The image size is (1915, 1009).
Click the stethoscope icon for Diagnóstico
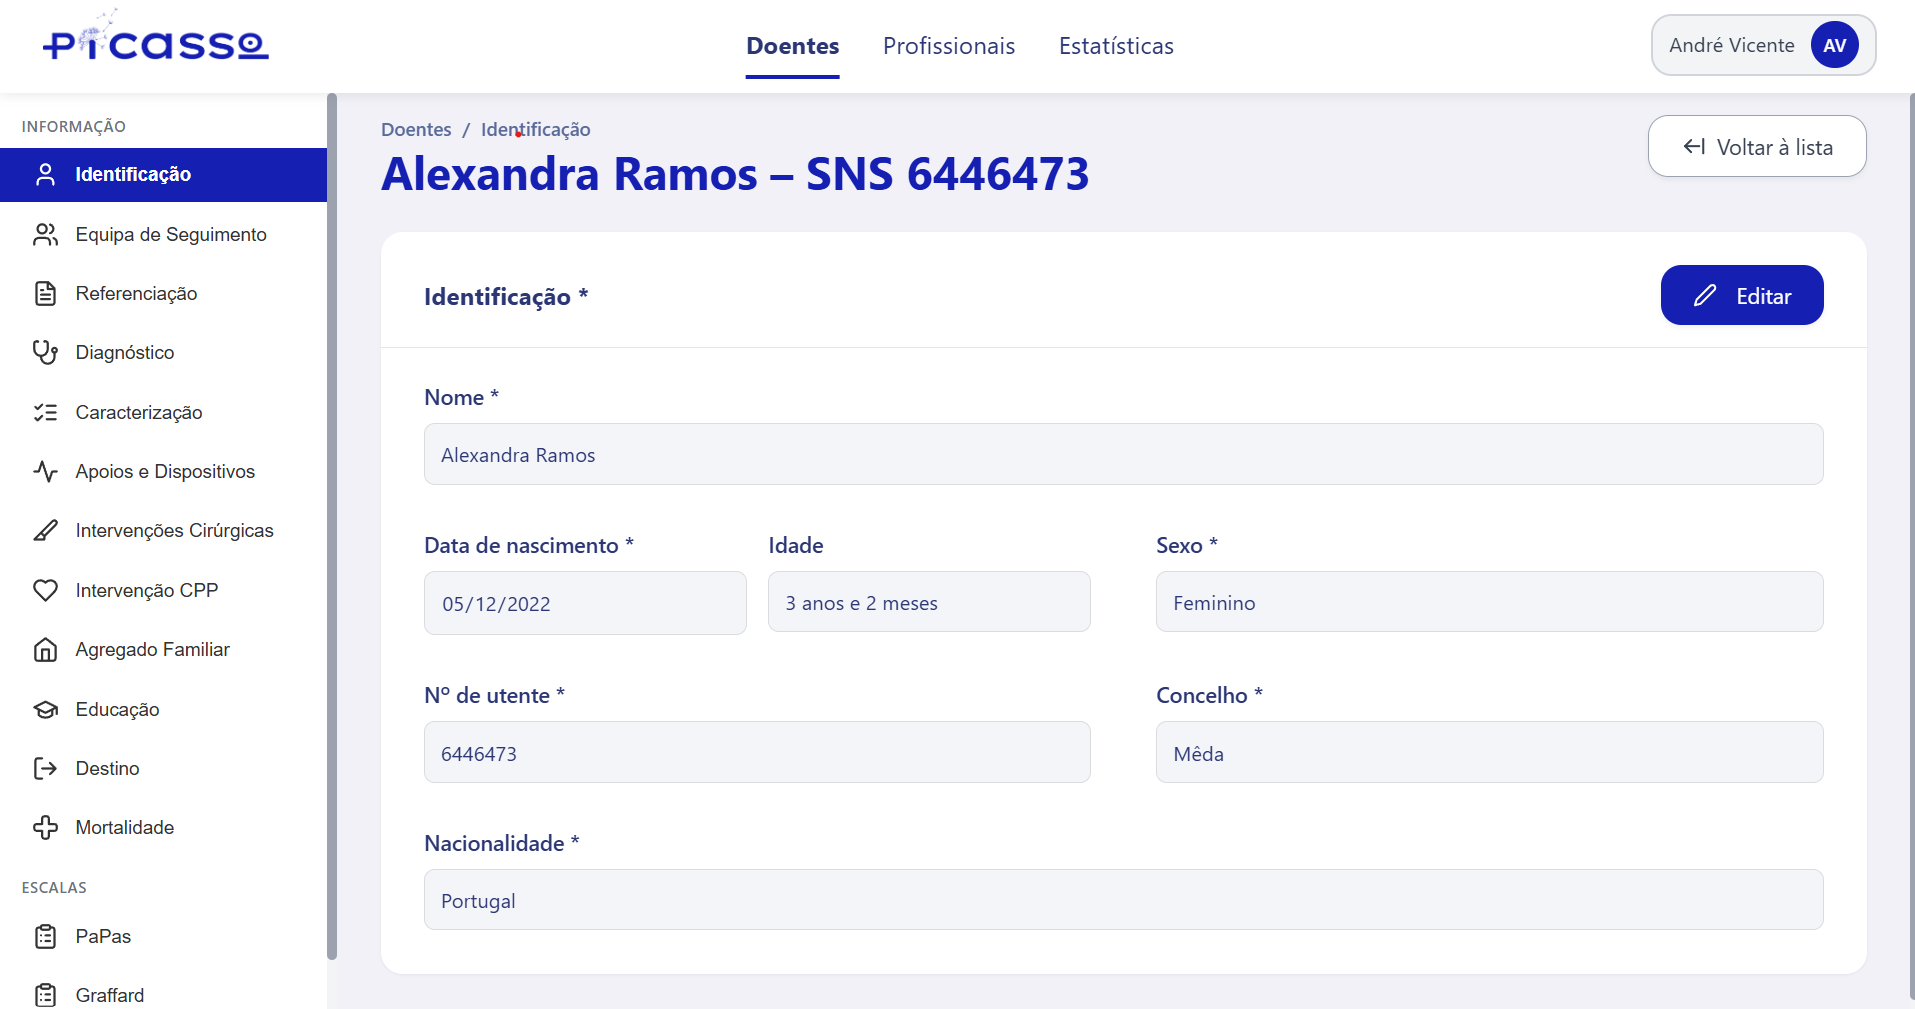coord(45,353)
